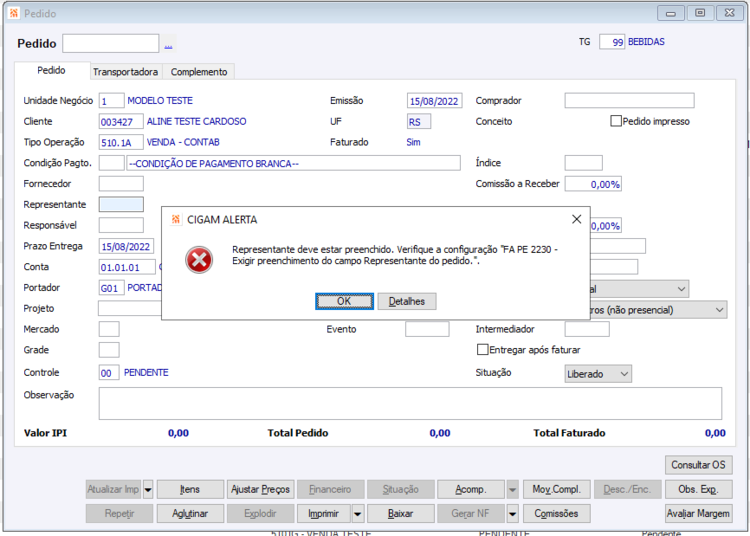The height and width of the screenshot is (536, 750).
Task: Click the Observação text area
Action: 410,404
